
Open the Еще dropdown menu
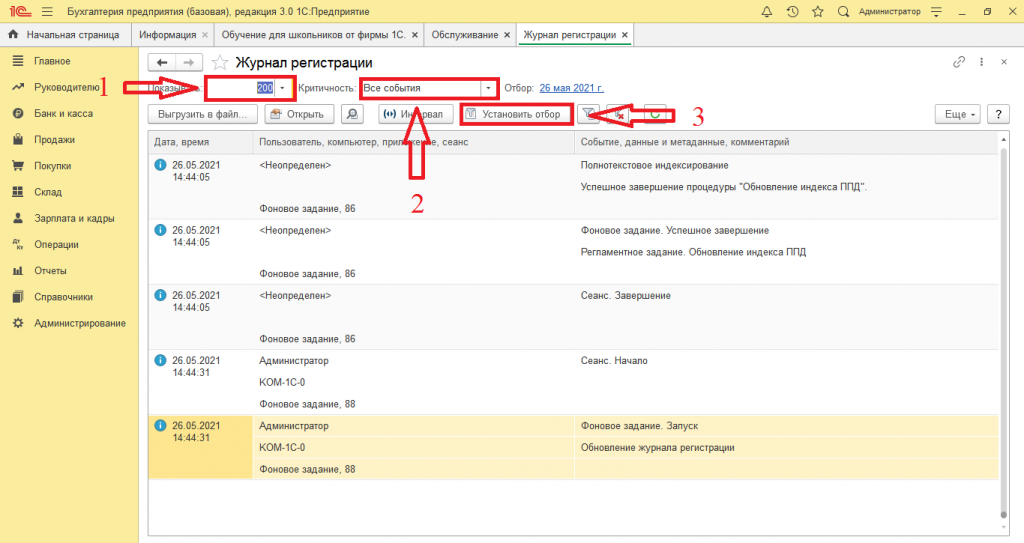coord(958,114)
